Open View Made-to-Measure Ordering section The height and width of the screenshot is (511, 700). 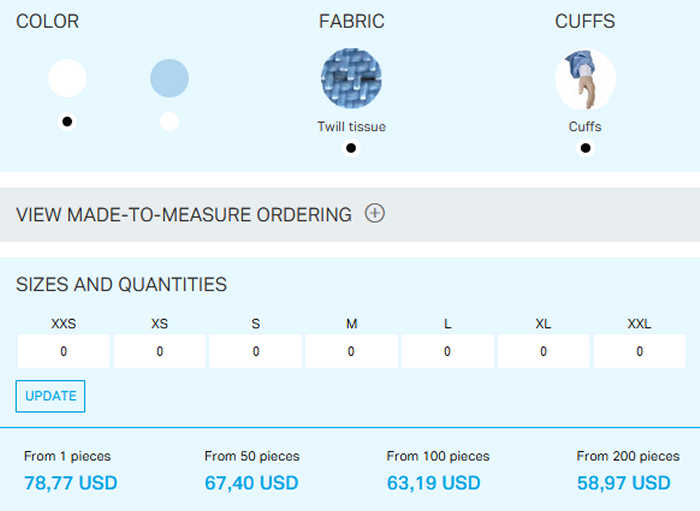click(x=184, y=215)
